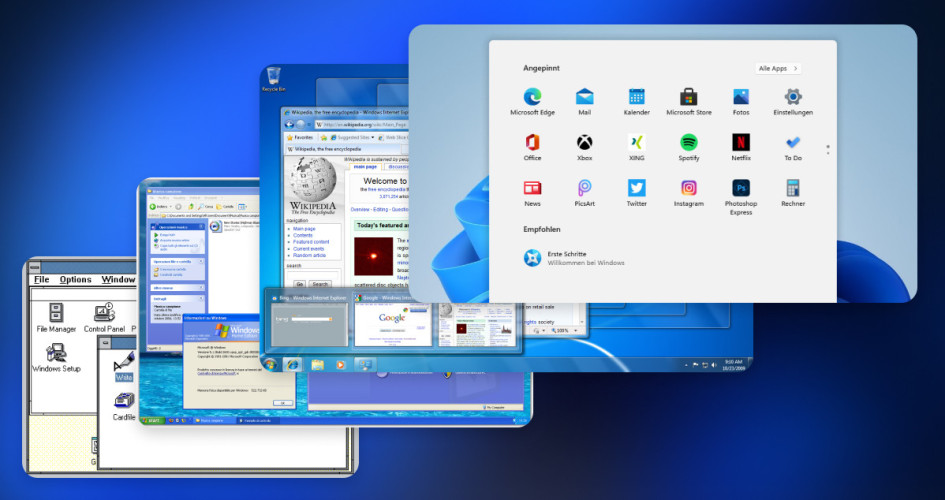Open Recycle Bin on Windows 7 desktop

[273, 80]
